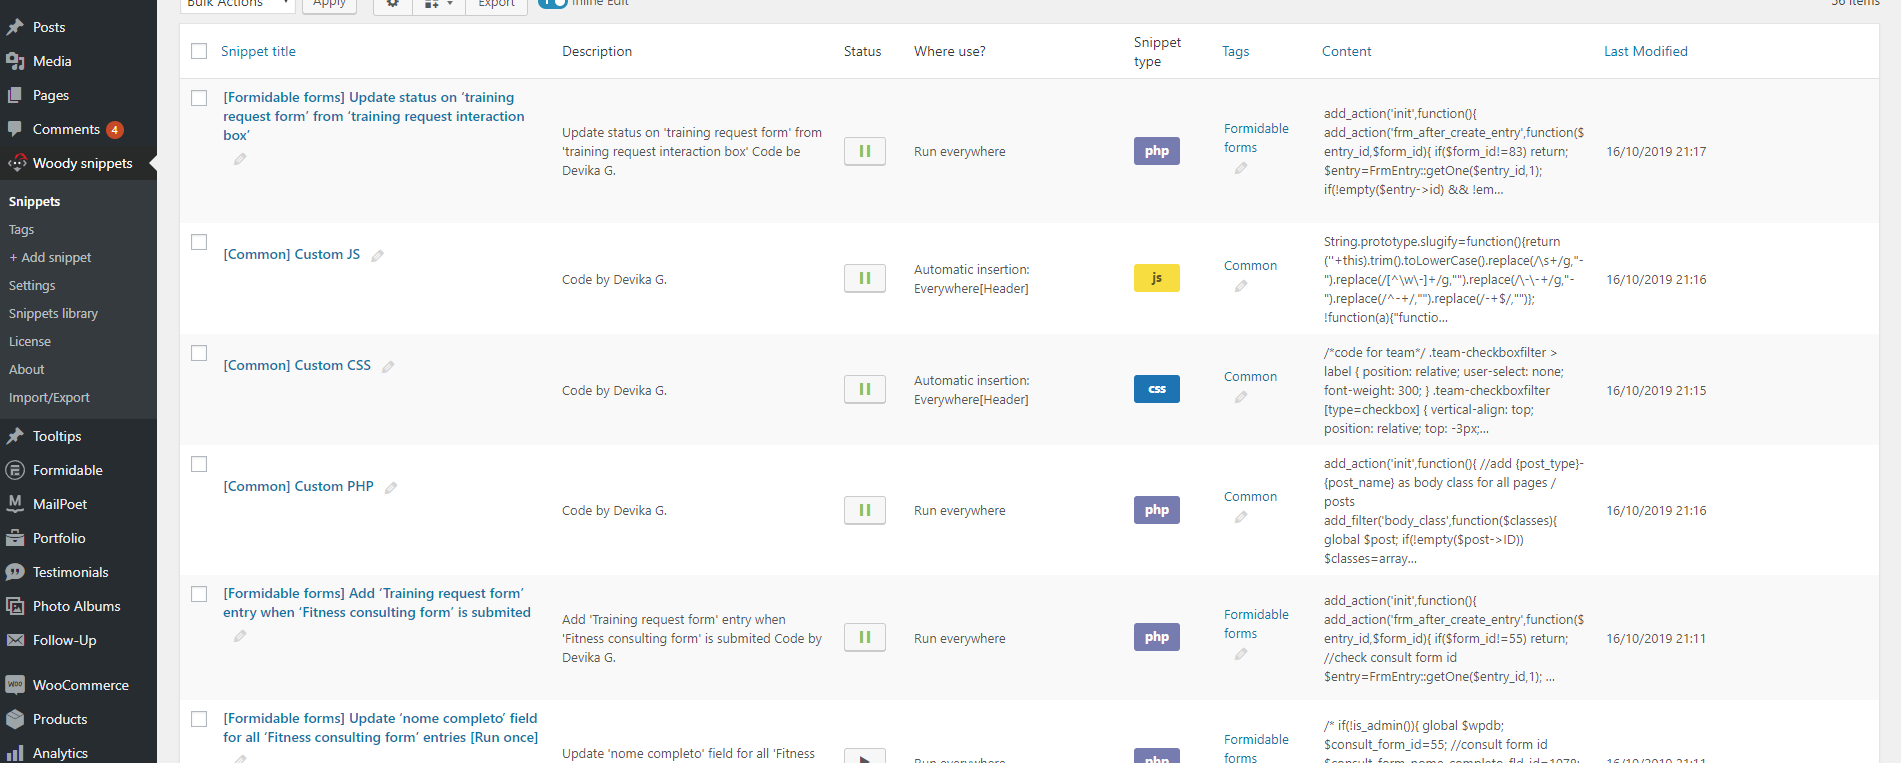The image size is (1901, 763).
Task: Open WooCommerce from the sidebar icon
Action: 15,685
